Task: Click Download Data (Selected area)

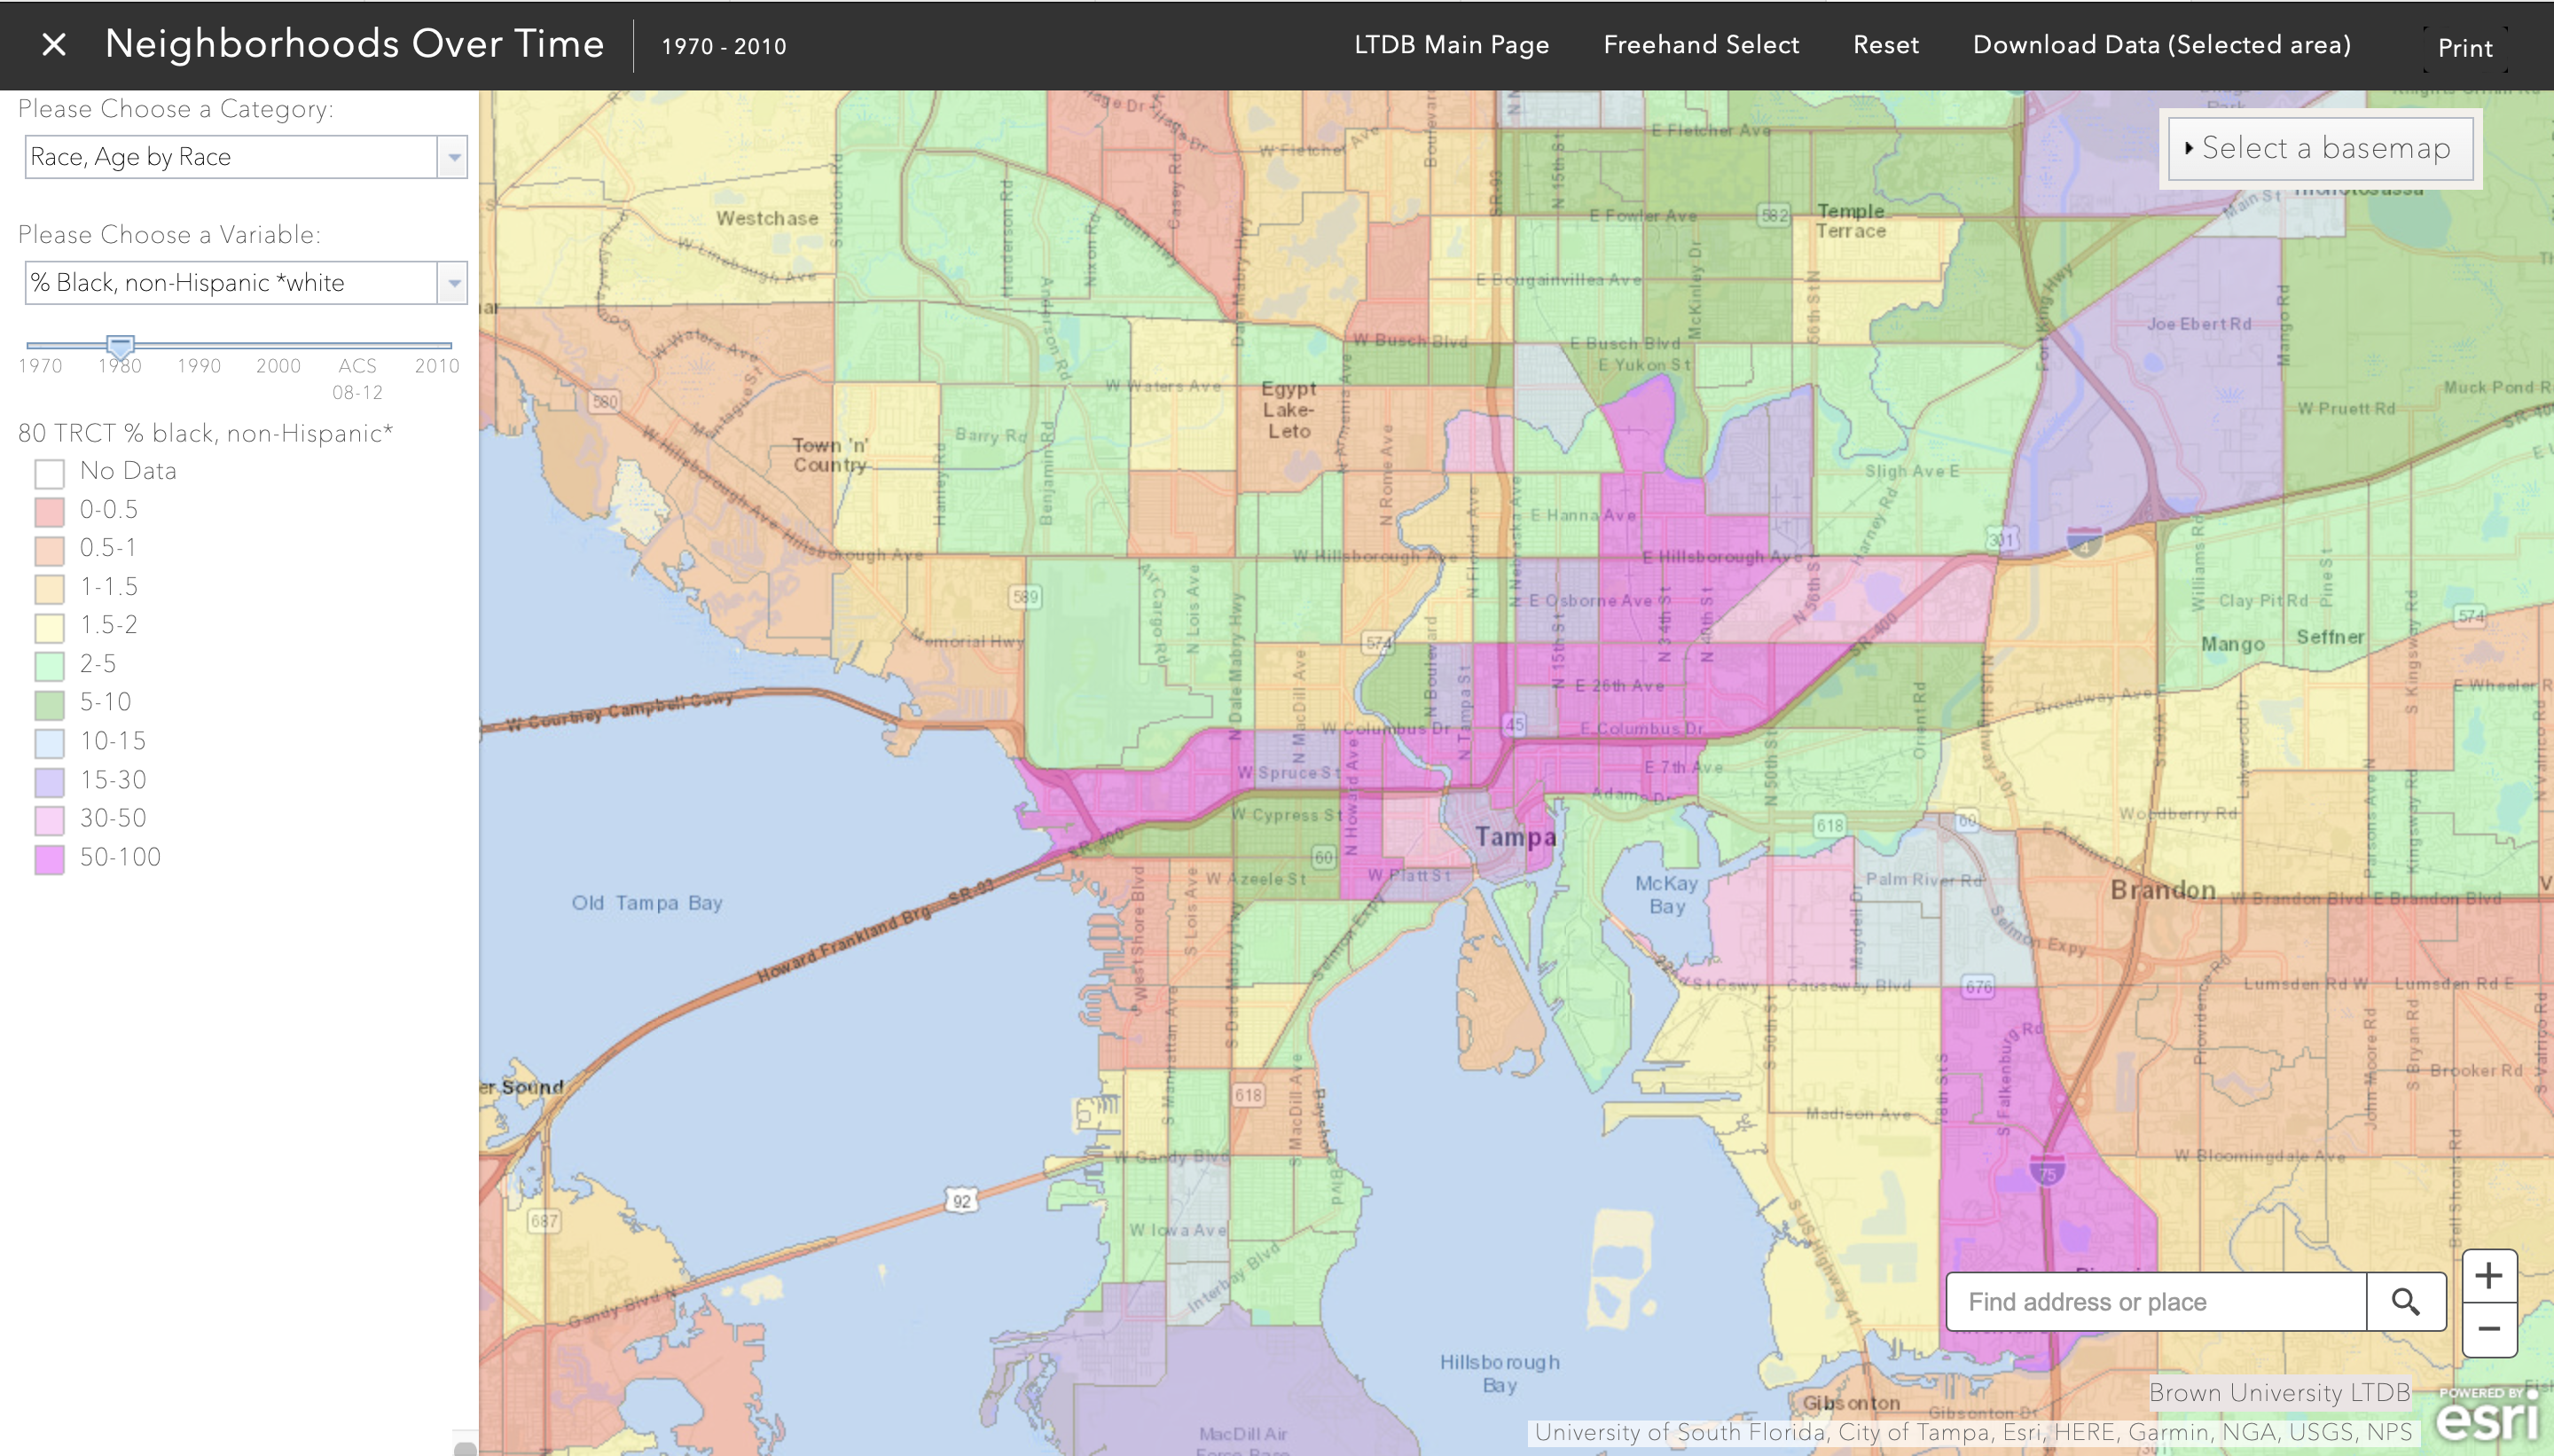Action: [x=2161, y=45]
